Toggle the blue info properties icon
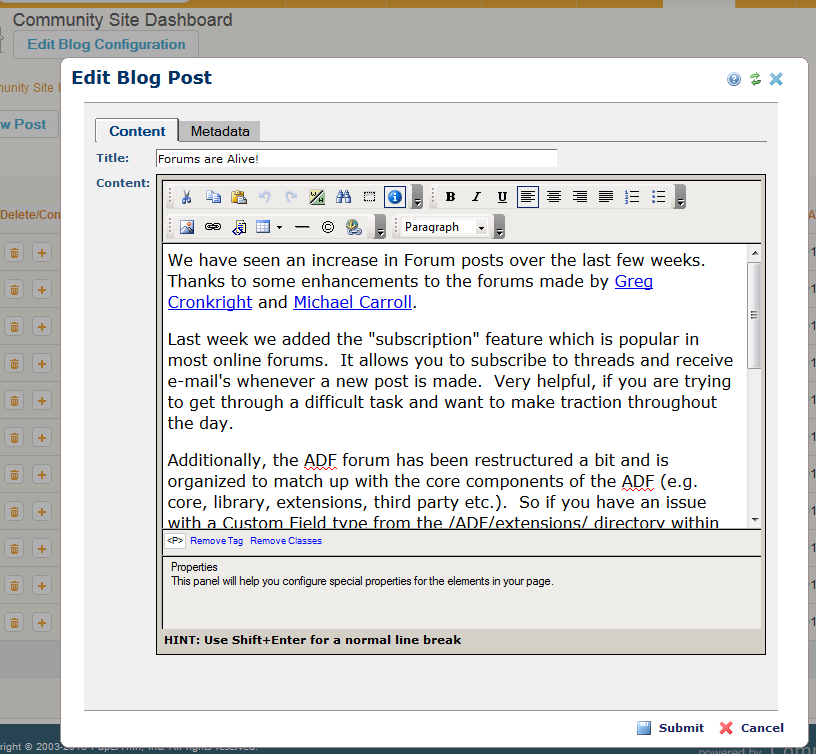816x754 pixels. click(x=395, y=197)
